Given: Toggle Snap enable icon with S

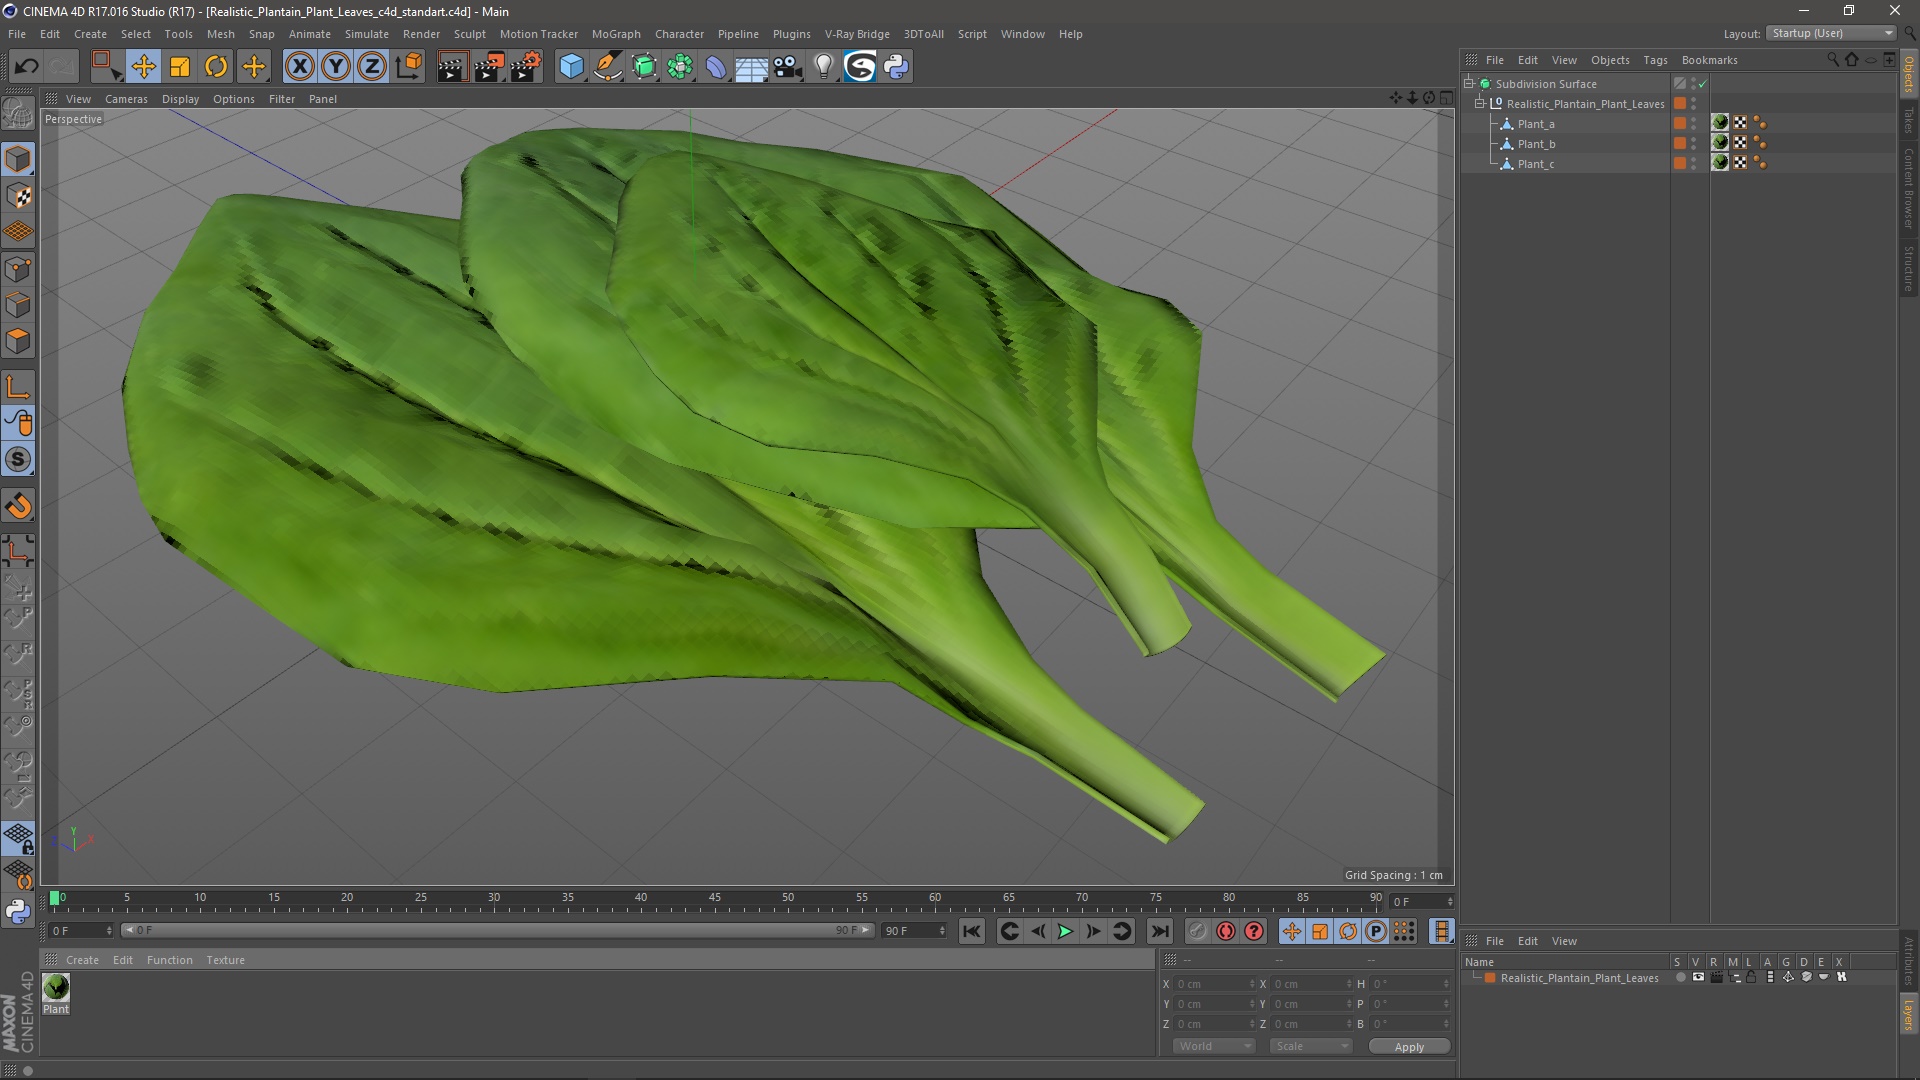Looking at the screenshot, I should click(x=18, y=459).
